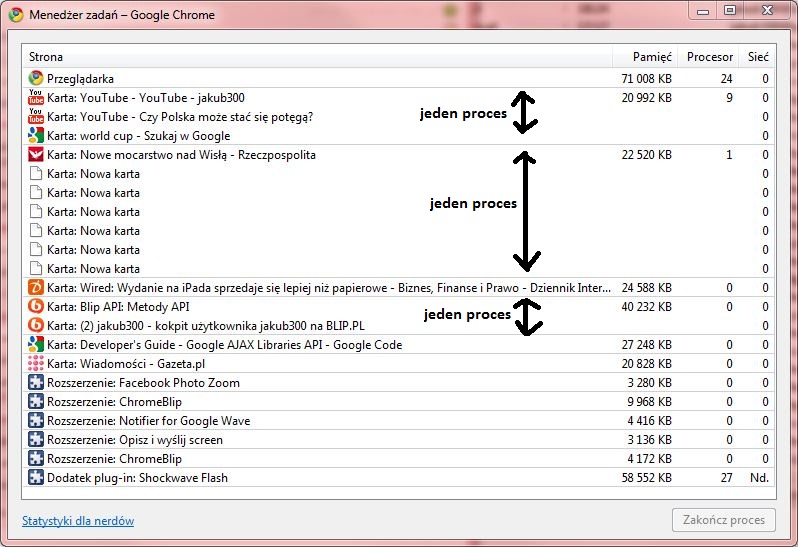This screenshot has width=798, height=547.
Task: Click the Rzeczpospolita icon in Nowe mocarstwo row
Action: (36, 155)
